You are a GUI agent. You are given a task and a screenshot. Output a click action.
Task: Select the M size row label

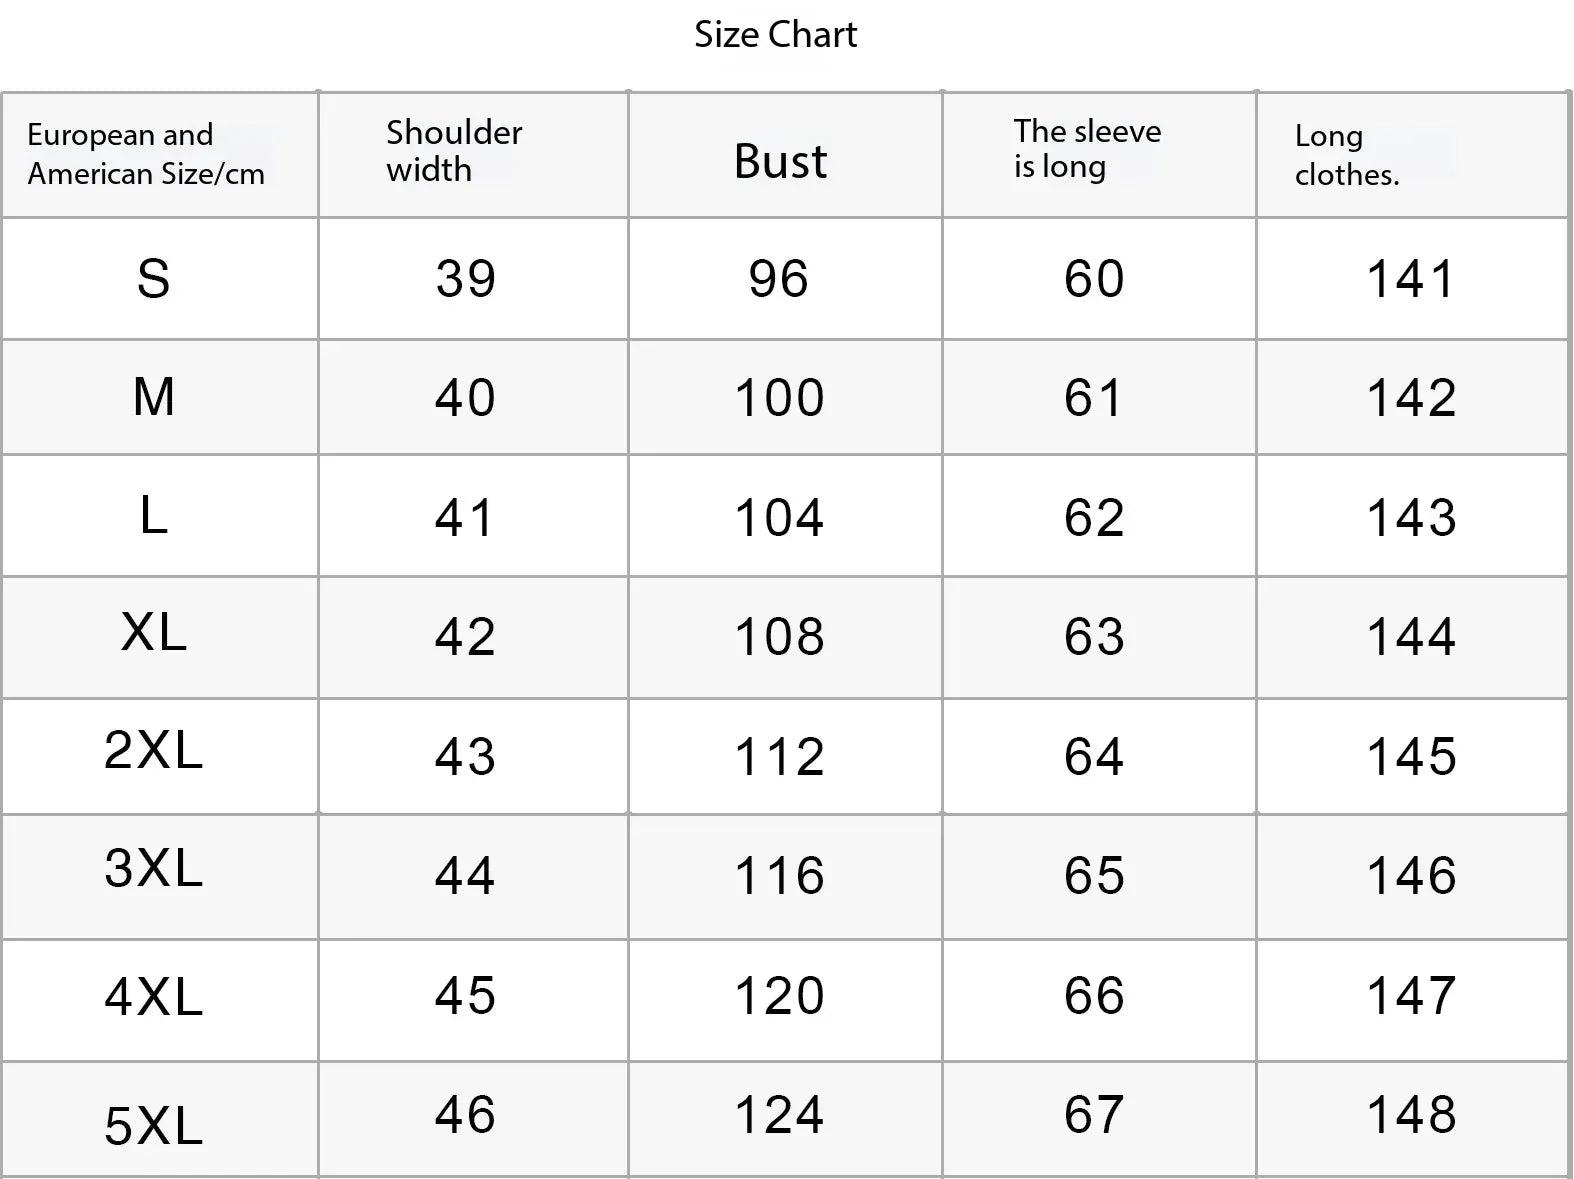pyautogui.click(x=154, y=397)
